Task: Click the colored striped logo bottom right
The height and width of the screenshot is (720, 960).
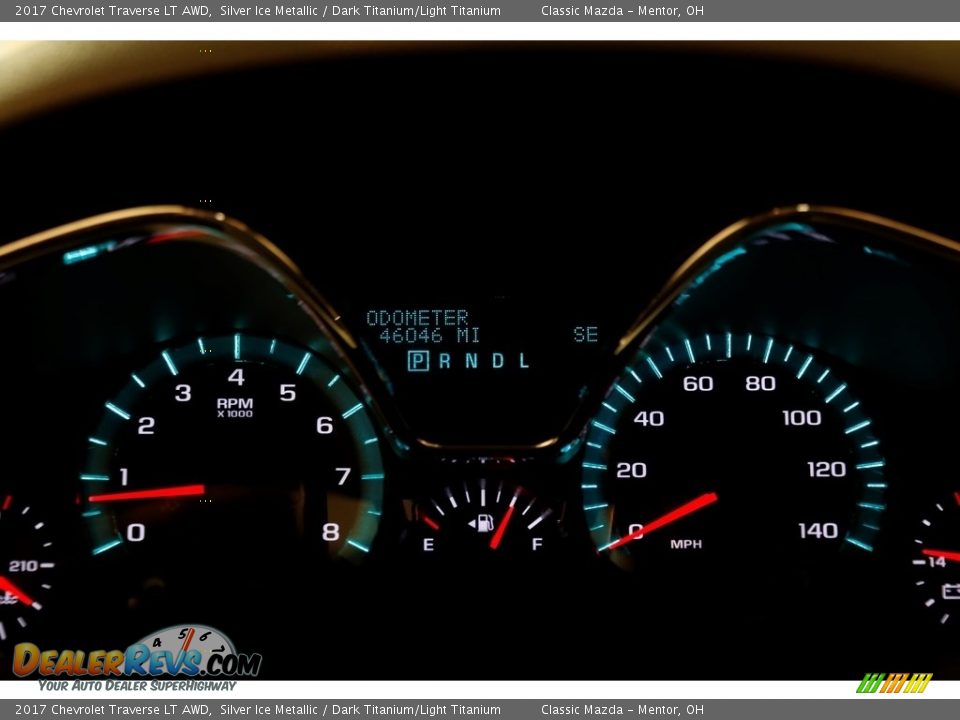Action: [893, 683]
